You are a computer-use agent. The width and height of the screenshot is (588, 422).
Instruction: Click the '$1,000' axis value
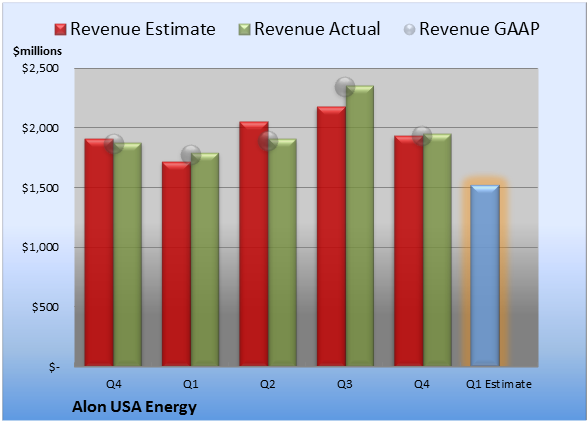tap(40, 248)
